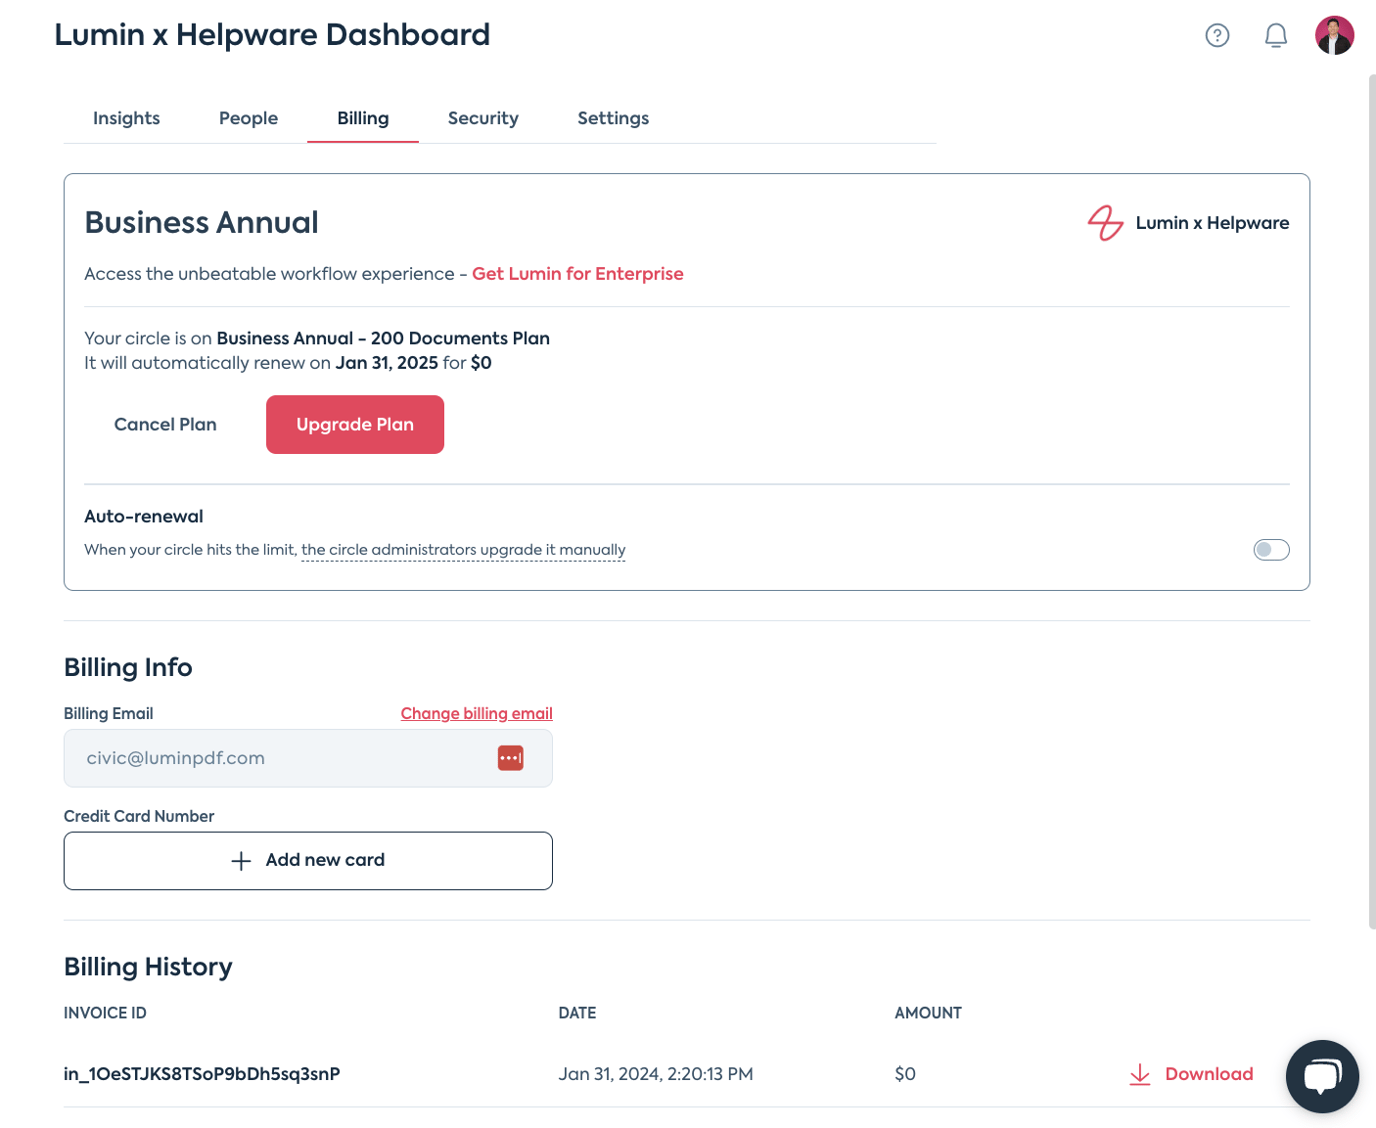The width and height of the screenshot is (1376, 1128).
Task: Select the Billing tab
Action: pos(362,118)
